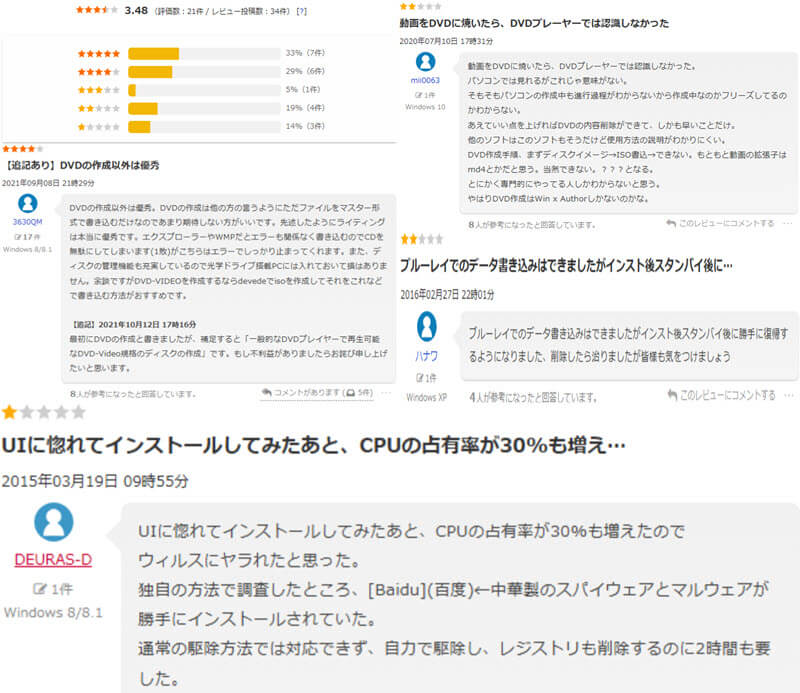Expand the ellipsis menu on 3630QM's review
This screenshot has width=800, height=693.
pos(386,391)
